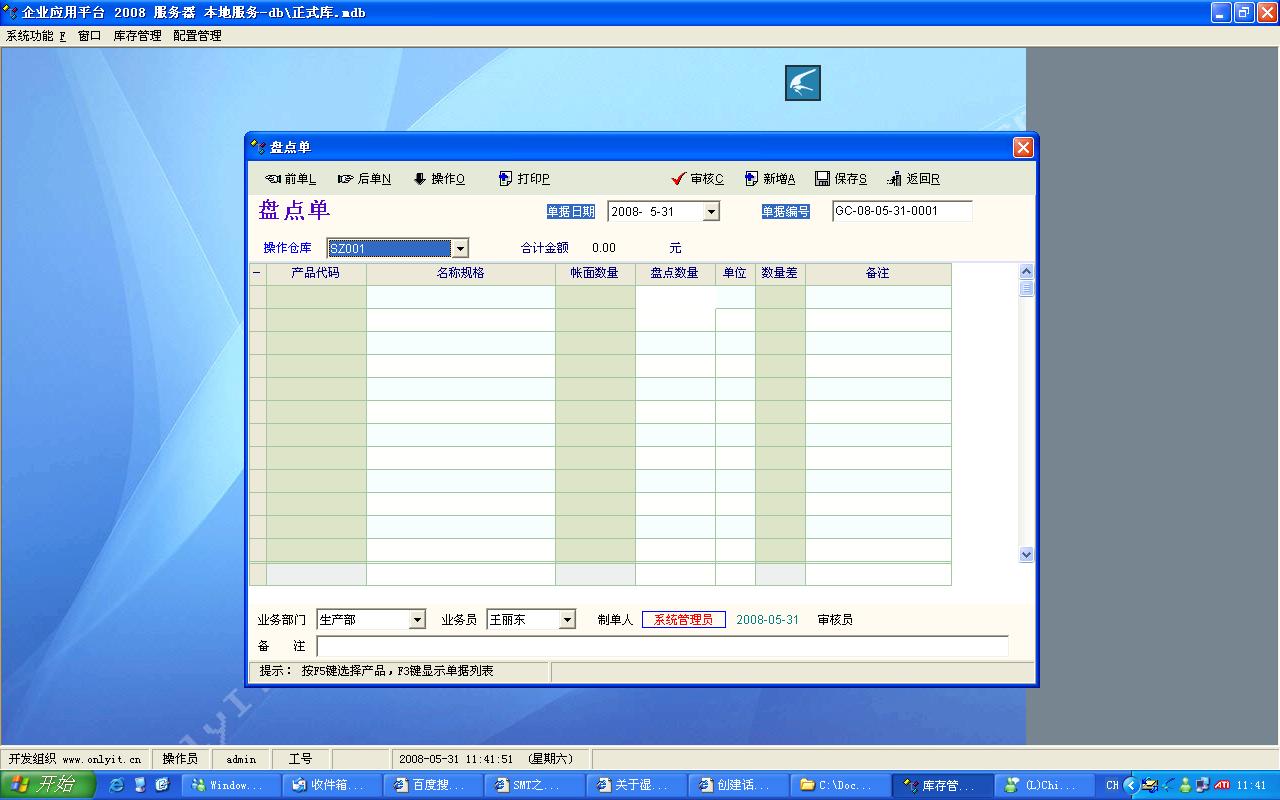The width and height of the screenshot is (1280, 800).
Task: Open the 配置管理 menu
Action: click(x=197, y=36)
